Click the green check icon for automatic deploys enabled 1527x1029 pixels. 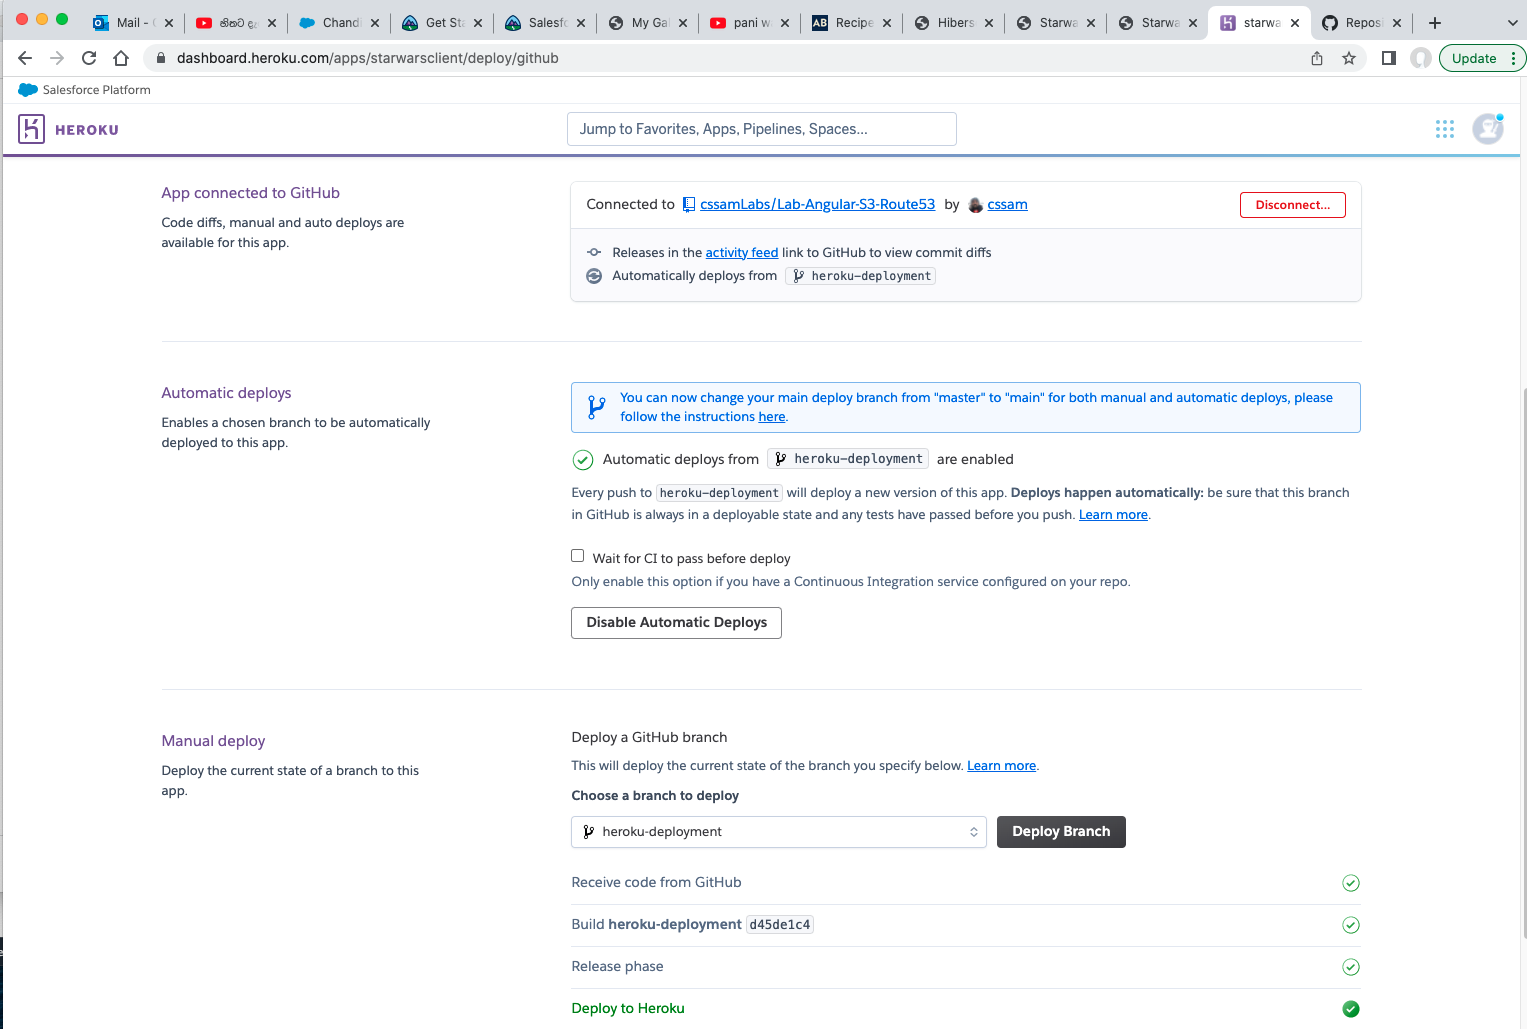click(583, 460)
